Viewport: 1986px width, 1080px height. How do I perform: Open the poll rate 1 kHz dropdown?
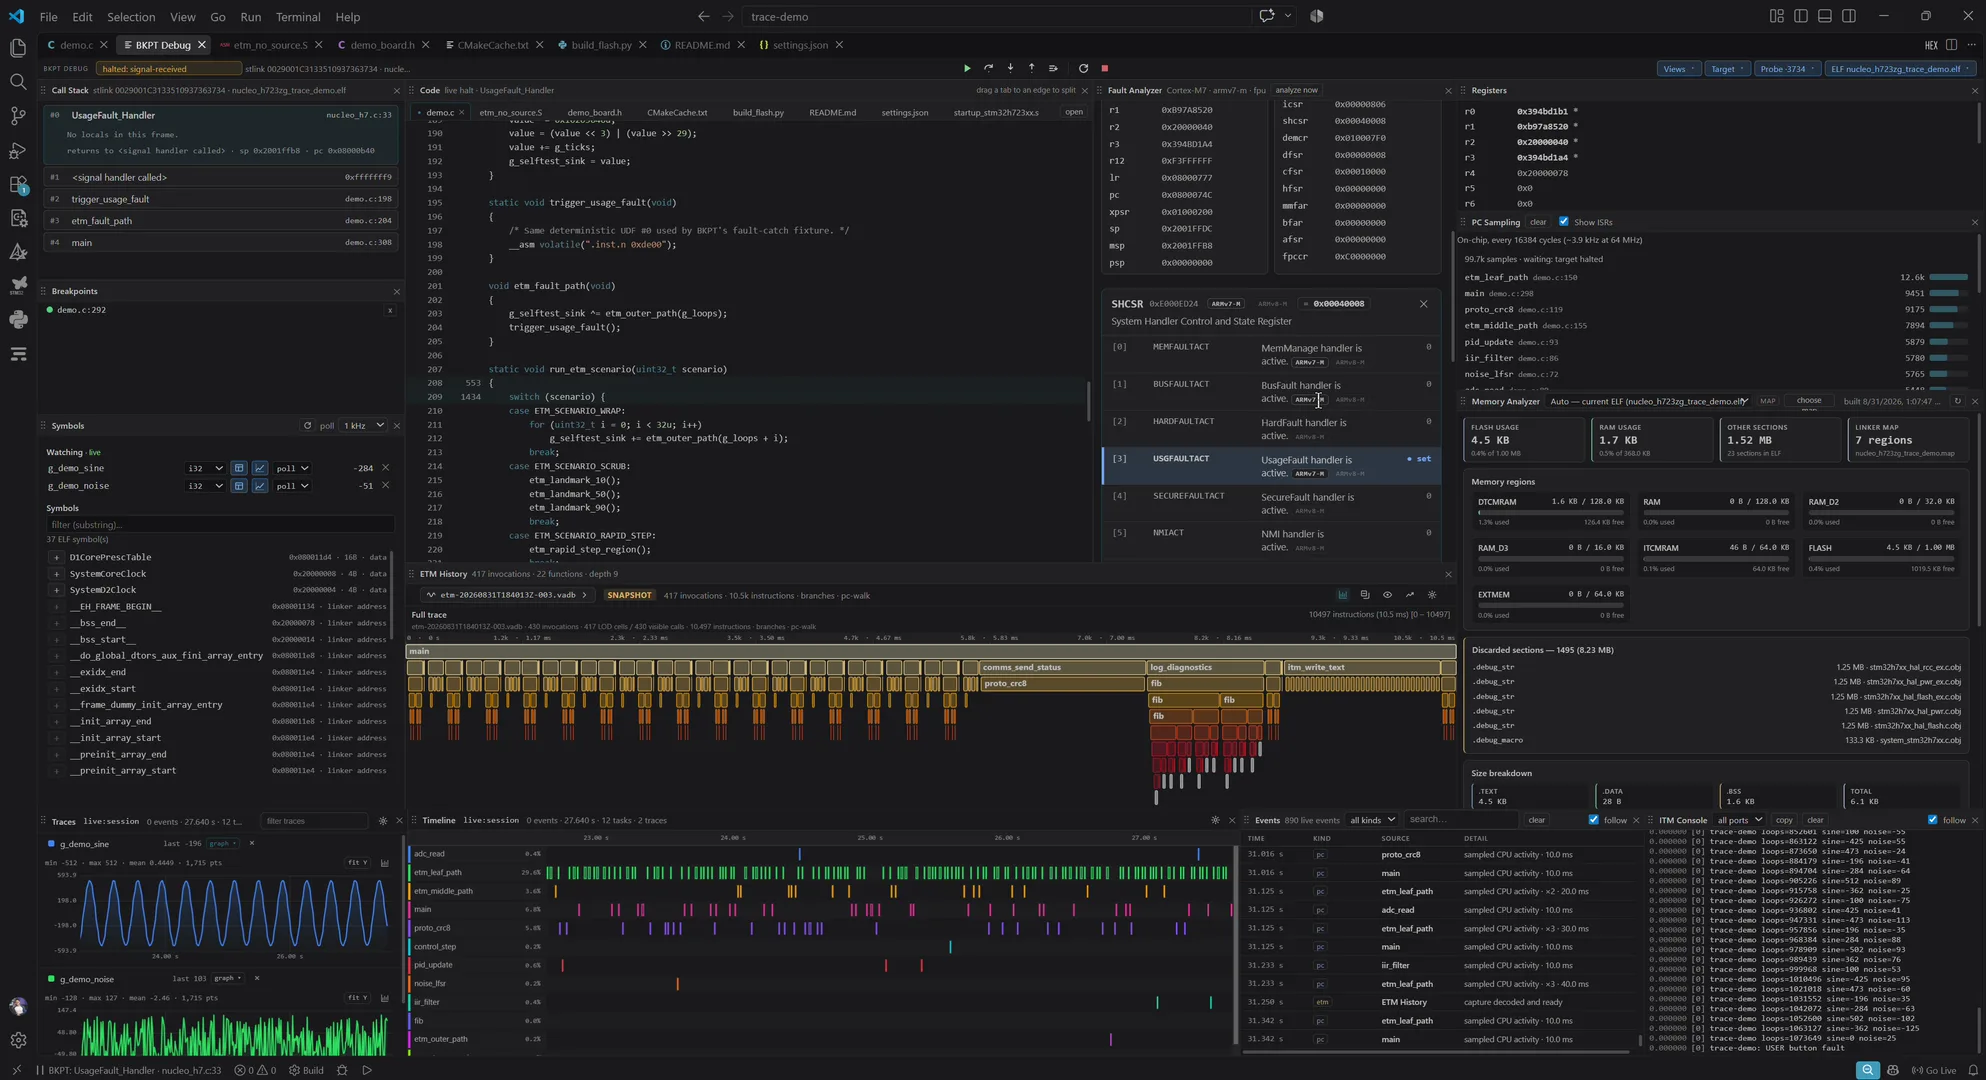click(364, 426)
